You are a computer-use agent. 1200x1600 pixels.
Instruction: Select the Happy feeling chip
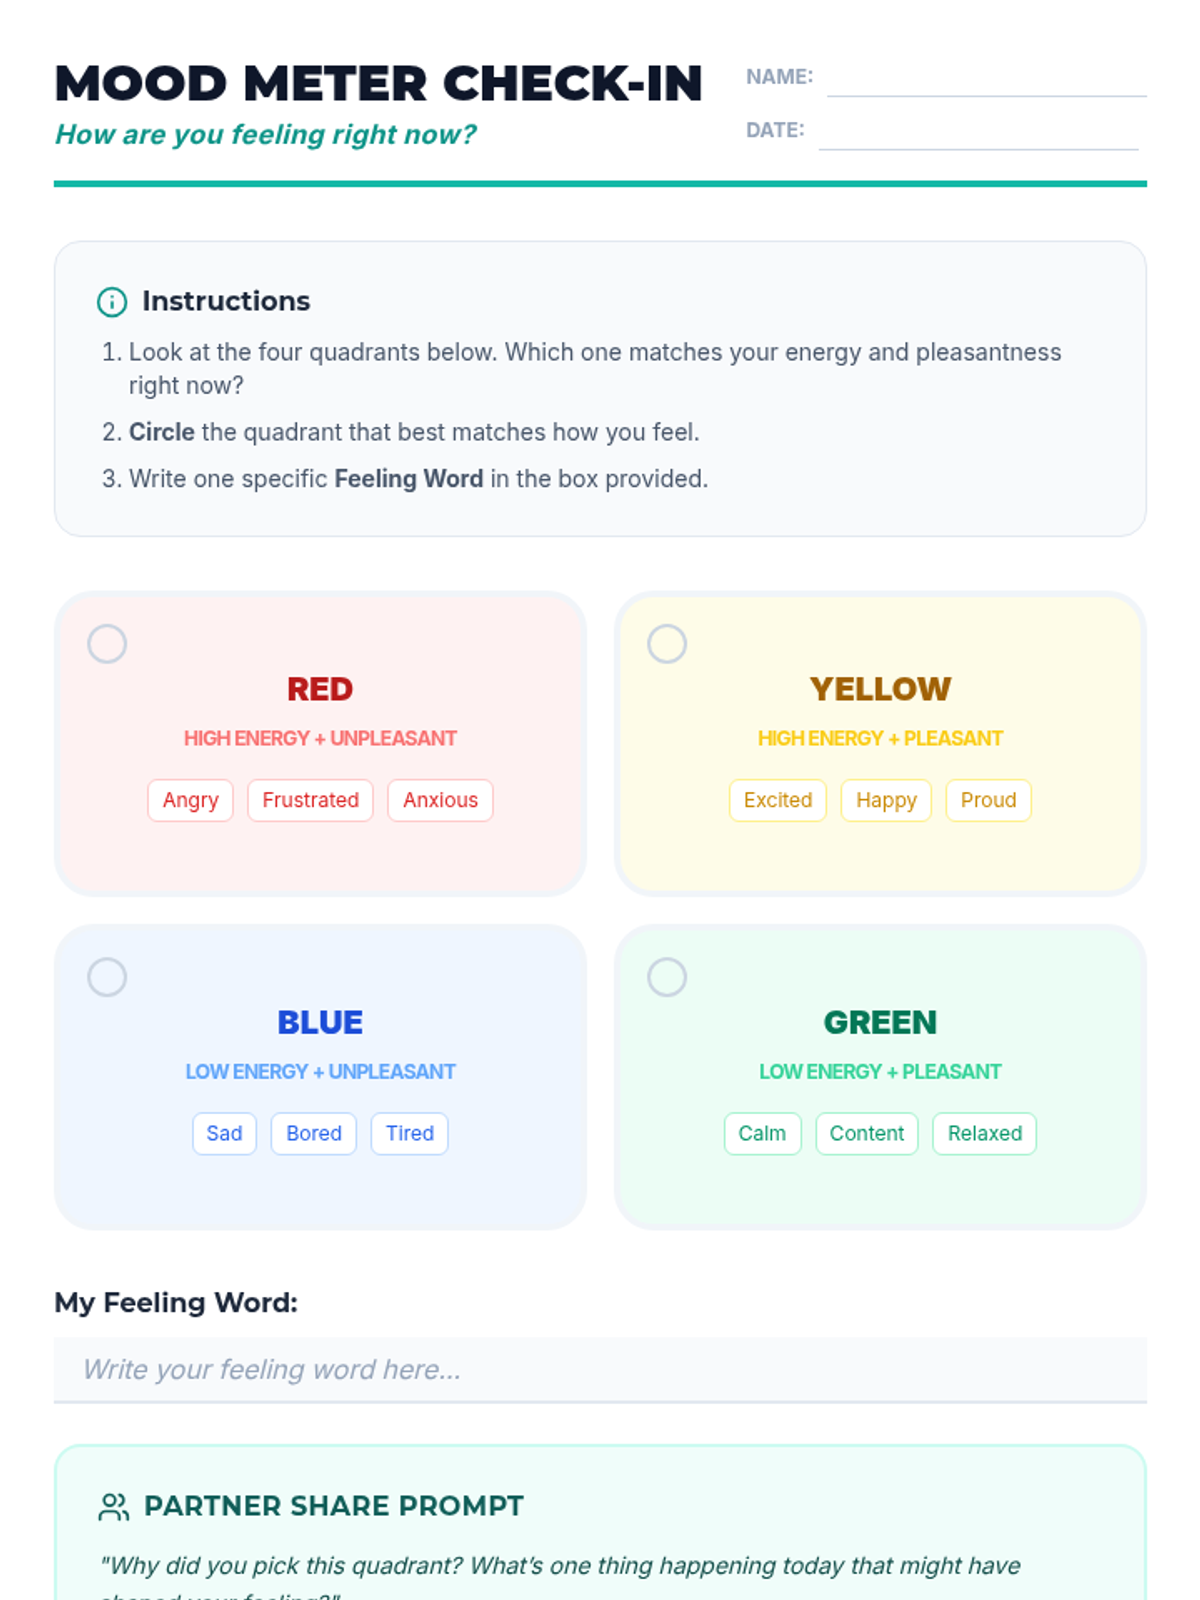(886, 800)
